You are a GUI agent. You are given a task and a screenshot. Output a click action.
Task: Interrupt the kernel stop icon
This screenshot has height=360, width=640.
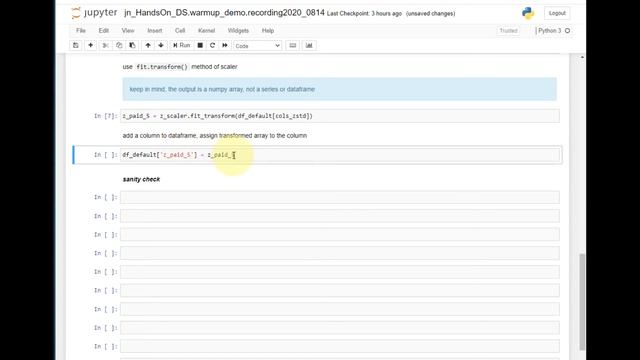click(x=200, y=45)
